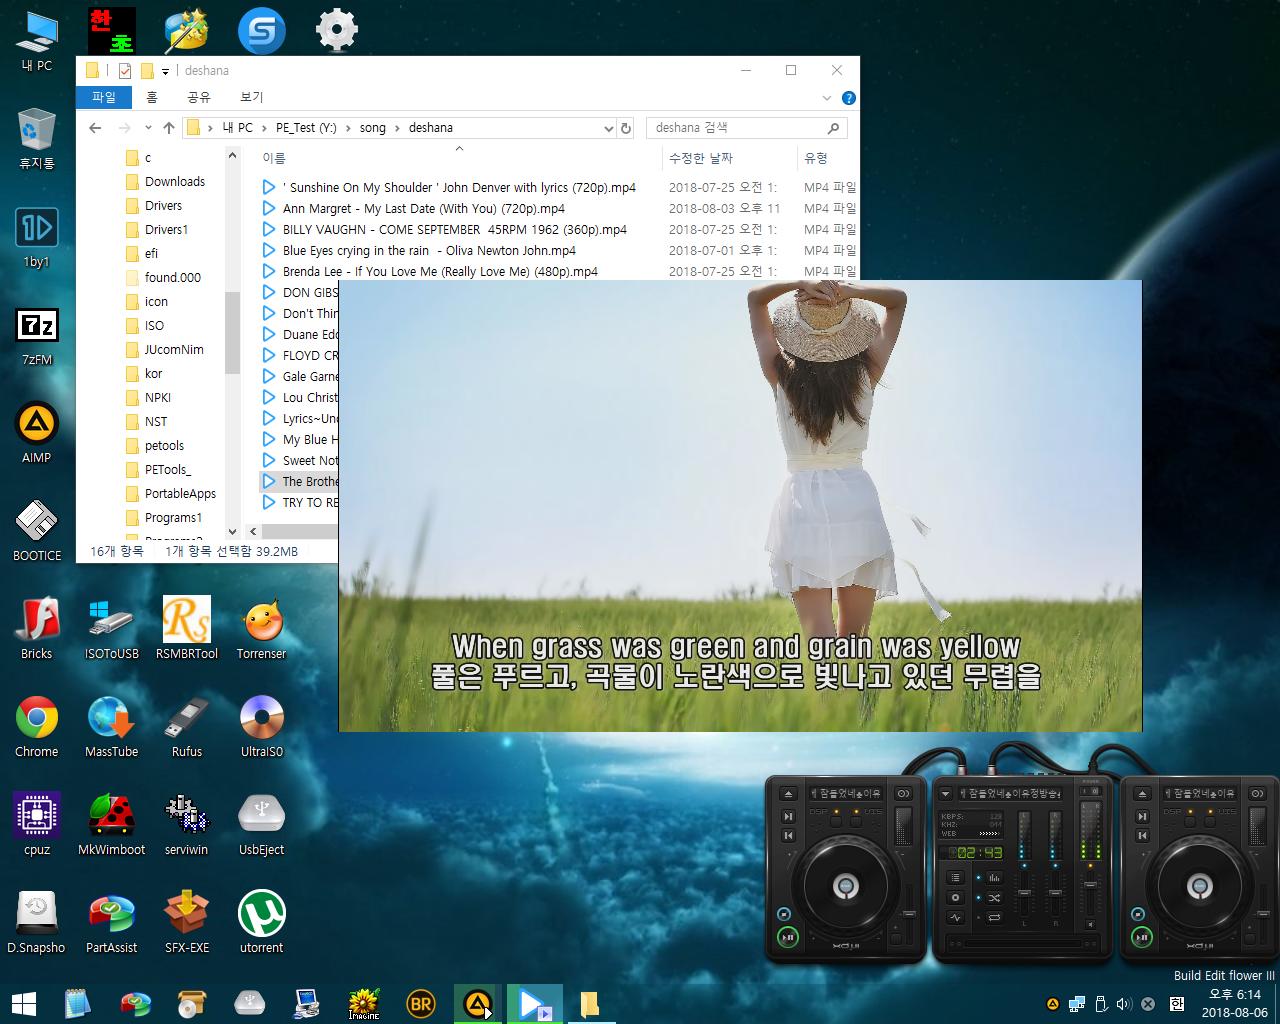Expand the Explorer ribbon with the chevron
Viewport: 1280px width, 1024px height.
click(x=826, y=98)
